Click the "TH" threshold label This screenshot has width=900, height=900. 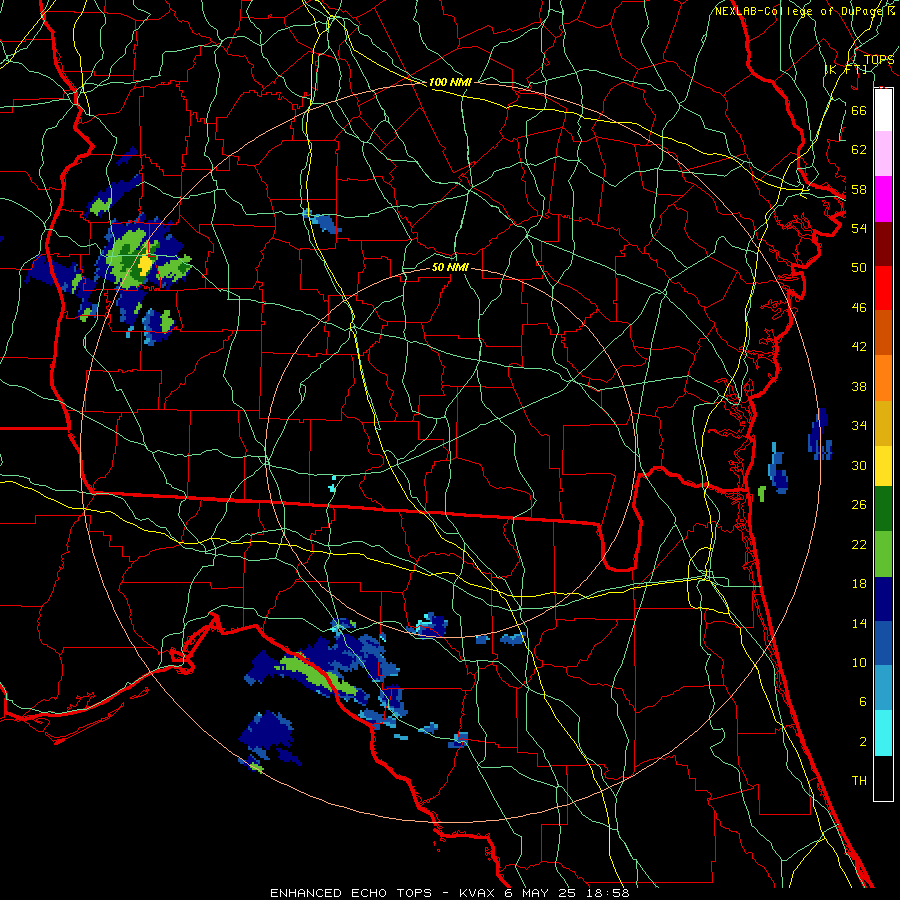coord(859,781)
